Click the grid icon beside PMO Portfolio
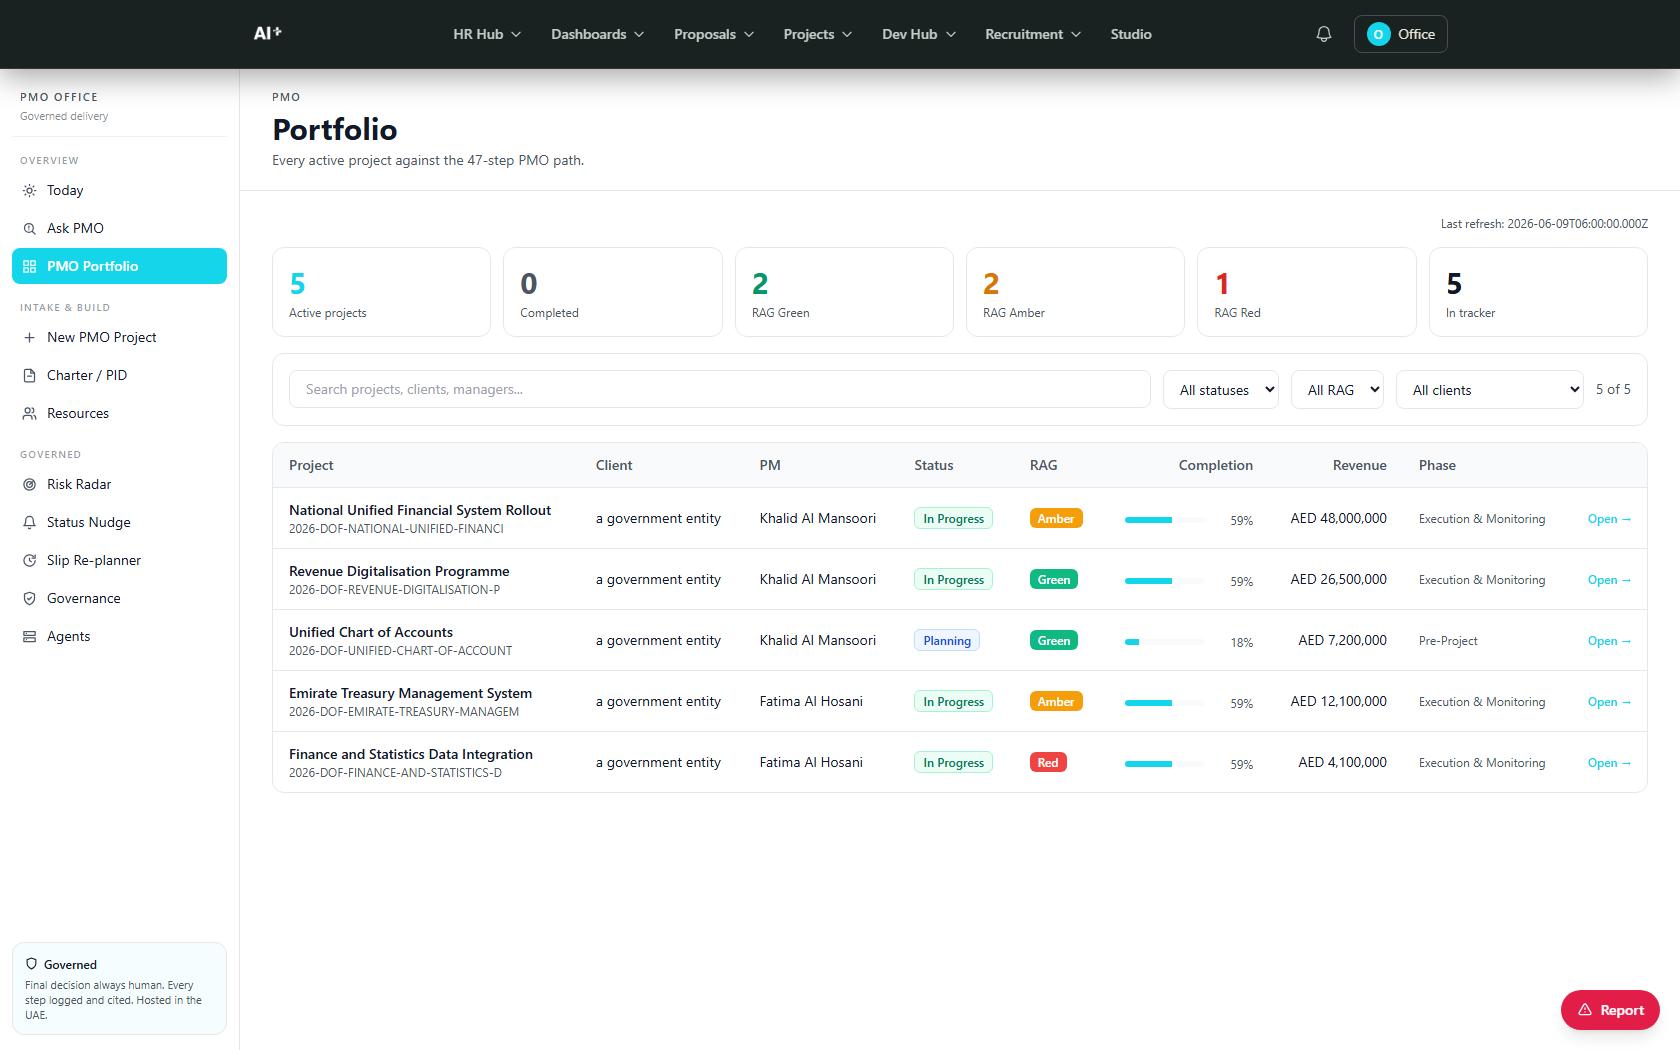1680x1050 pixels. 30,266
